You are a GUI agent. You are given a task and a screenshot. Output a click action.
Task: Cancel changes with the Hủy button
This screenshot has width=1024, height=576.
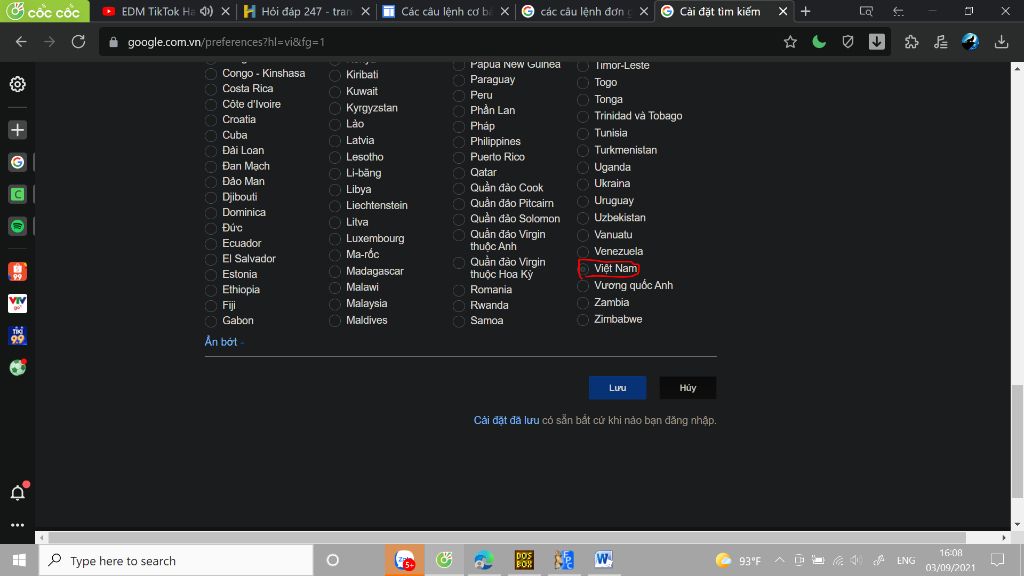[688, 388]
